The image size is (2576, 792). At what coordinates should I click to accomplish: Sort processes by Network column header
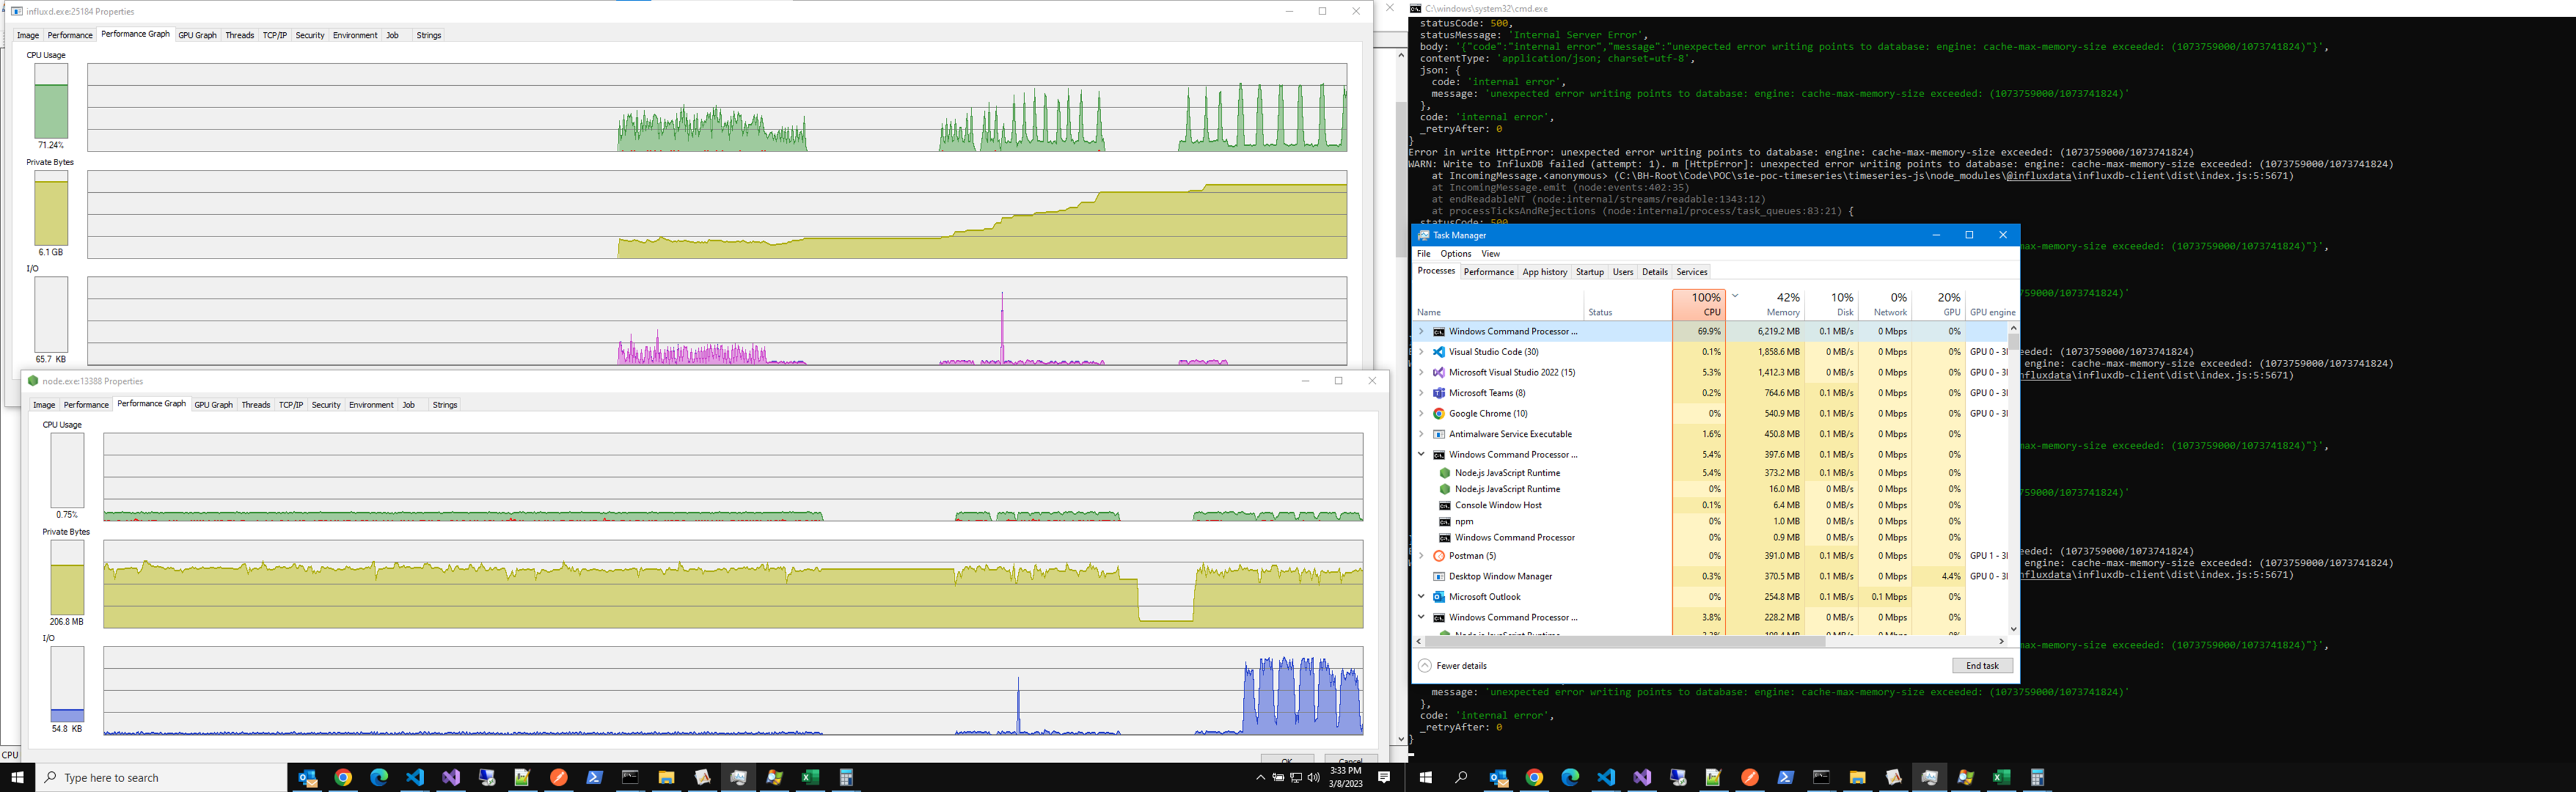pyautogui.click(x=1885, y=304)
